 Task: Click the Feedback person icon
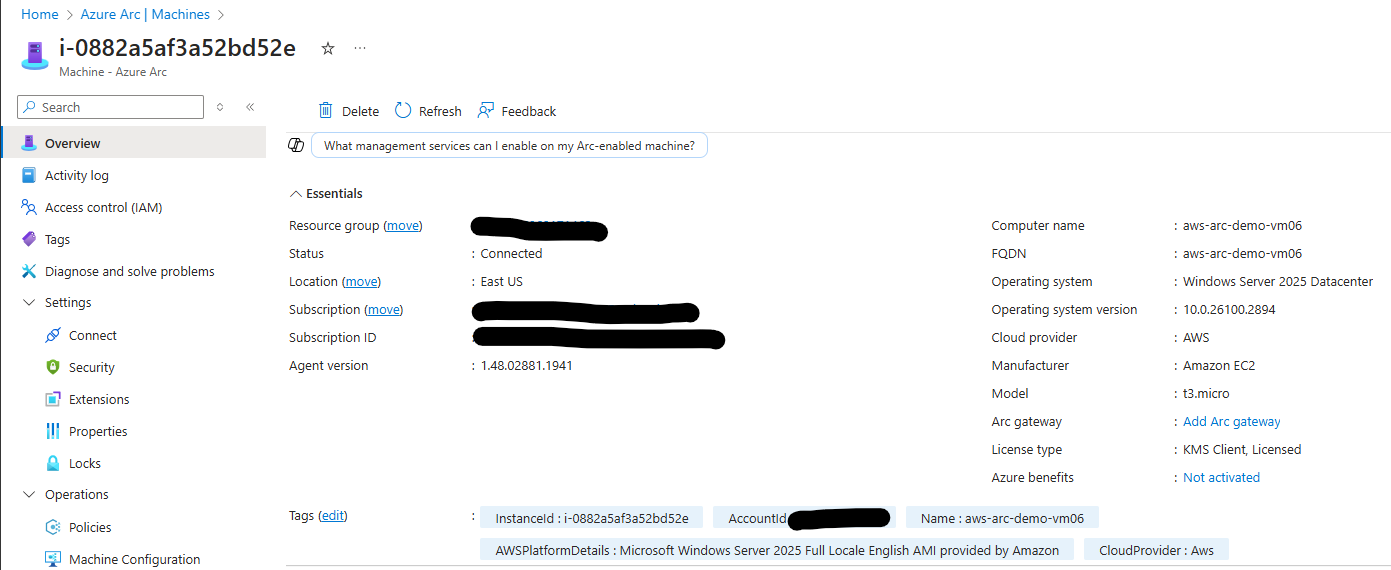pyautogui.click(x=486, y=111)
